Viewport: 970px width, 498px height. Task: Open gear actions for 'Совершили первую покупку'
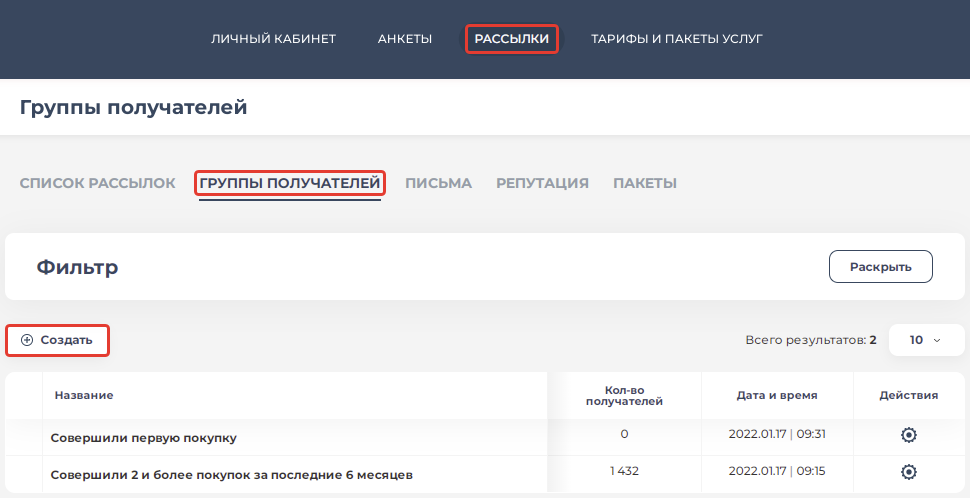[908, 435]
